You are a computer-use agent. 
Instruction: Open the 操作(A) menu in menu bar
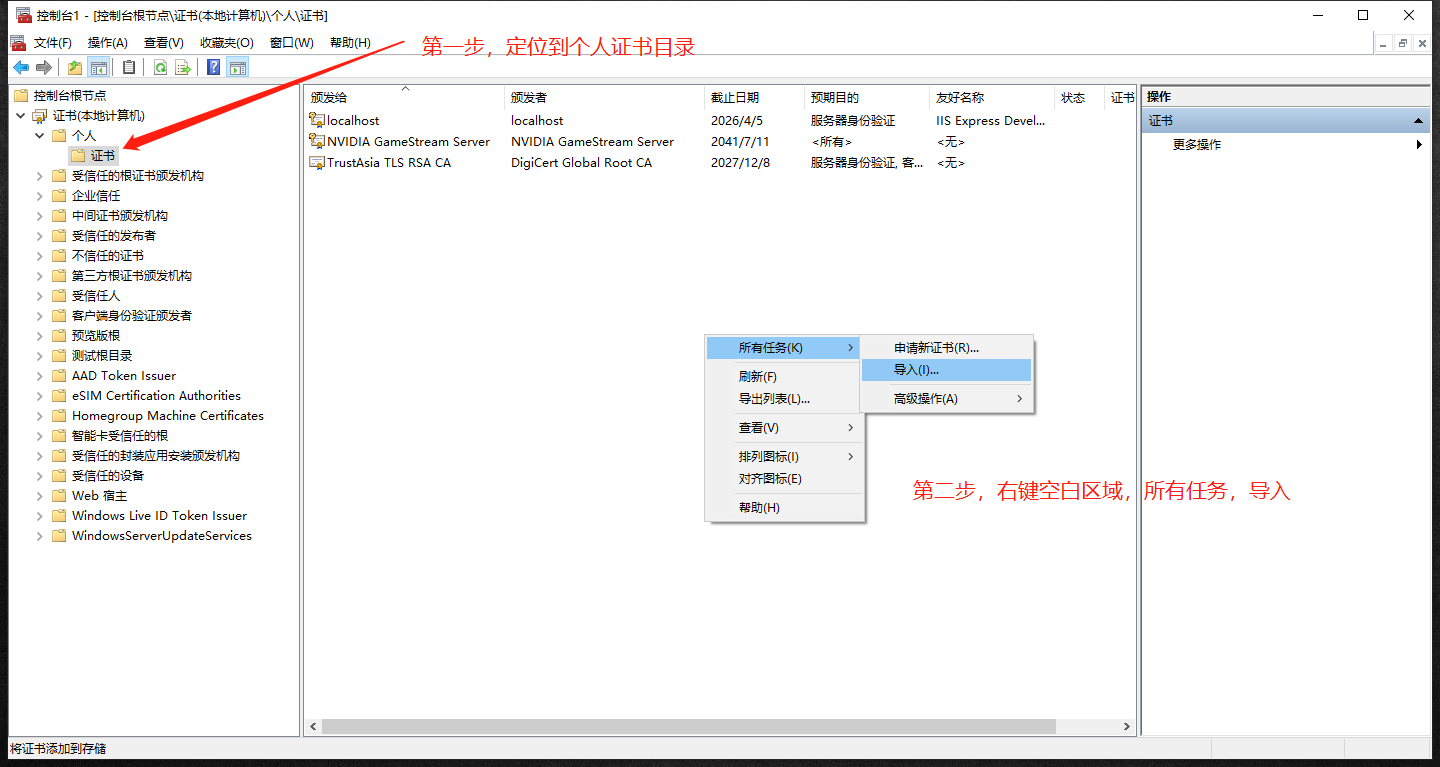pyautogui.click(x=107, y=43)
